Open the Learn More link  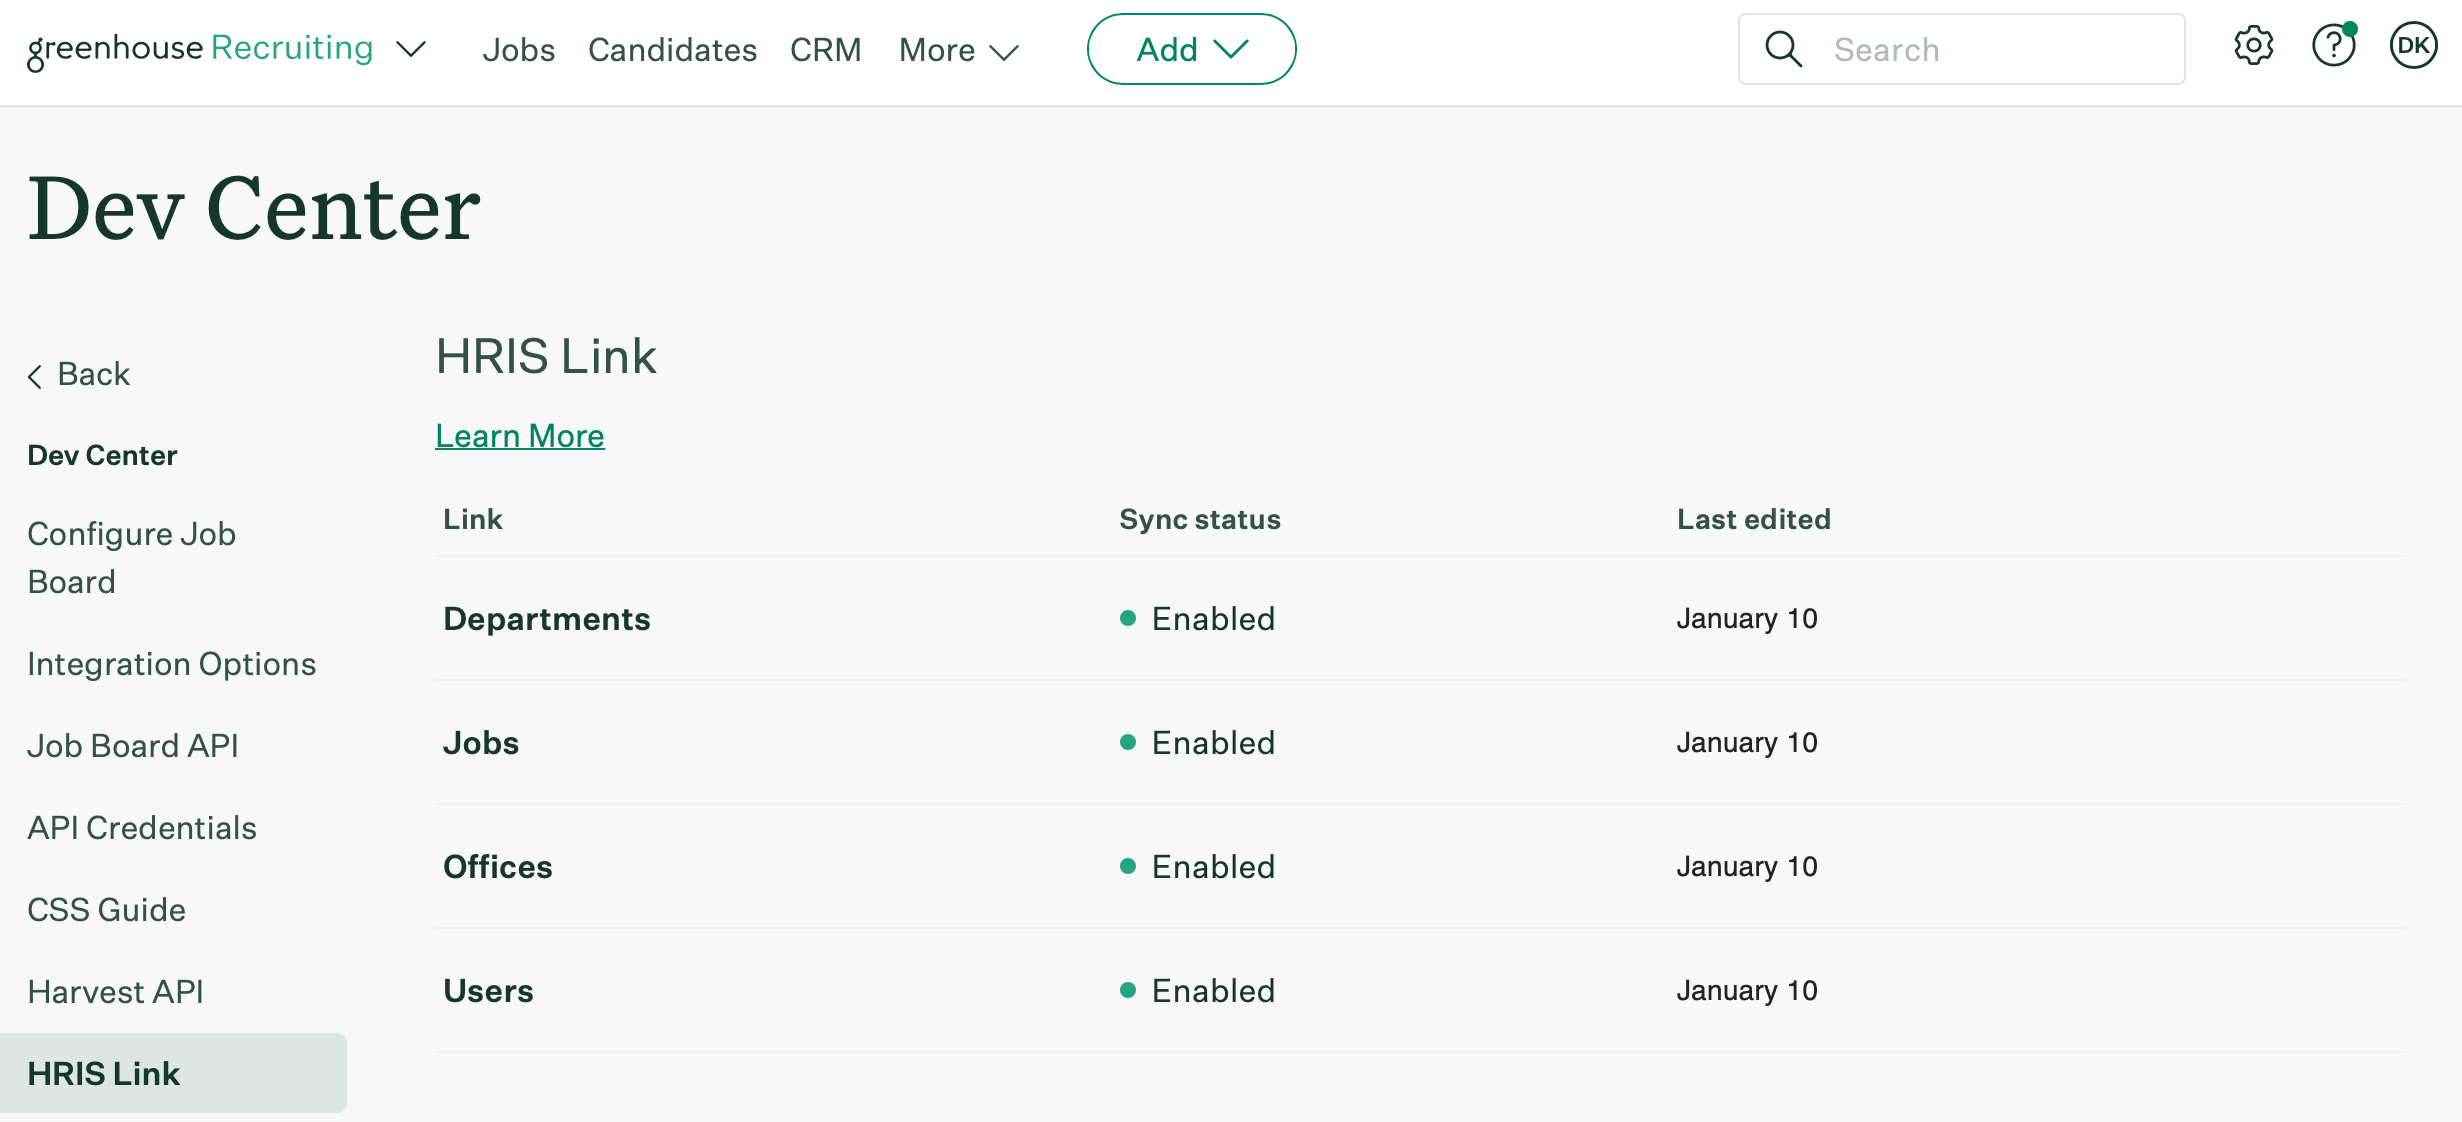click(x=520, y=435)
